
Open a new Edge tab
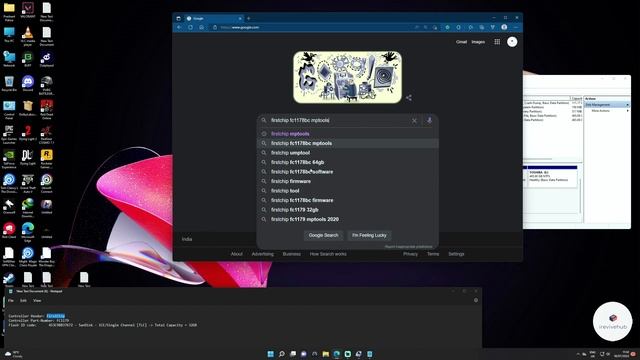tap(248, 18)
